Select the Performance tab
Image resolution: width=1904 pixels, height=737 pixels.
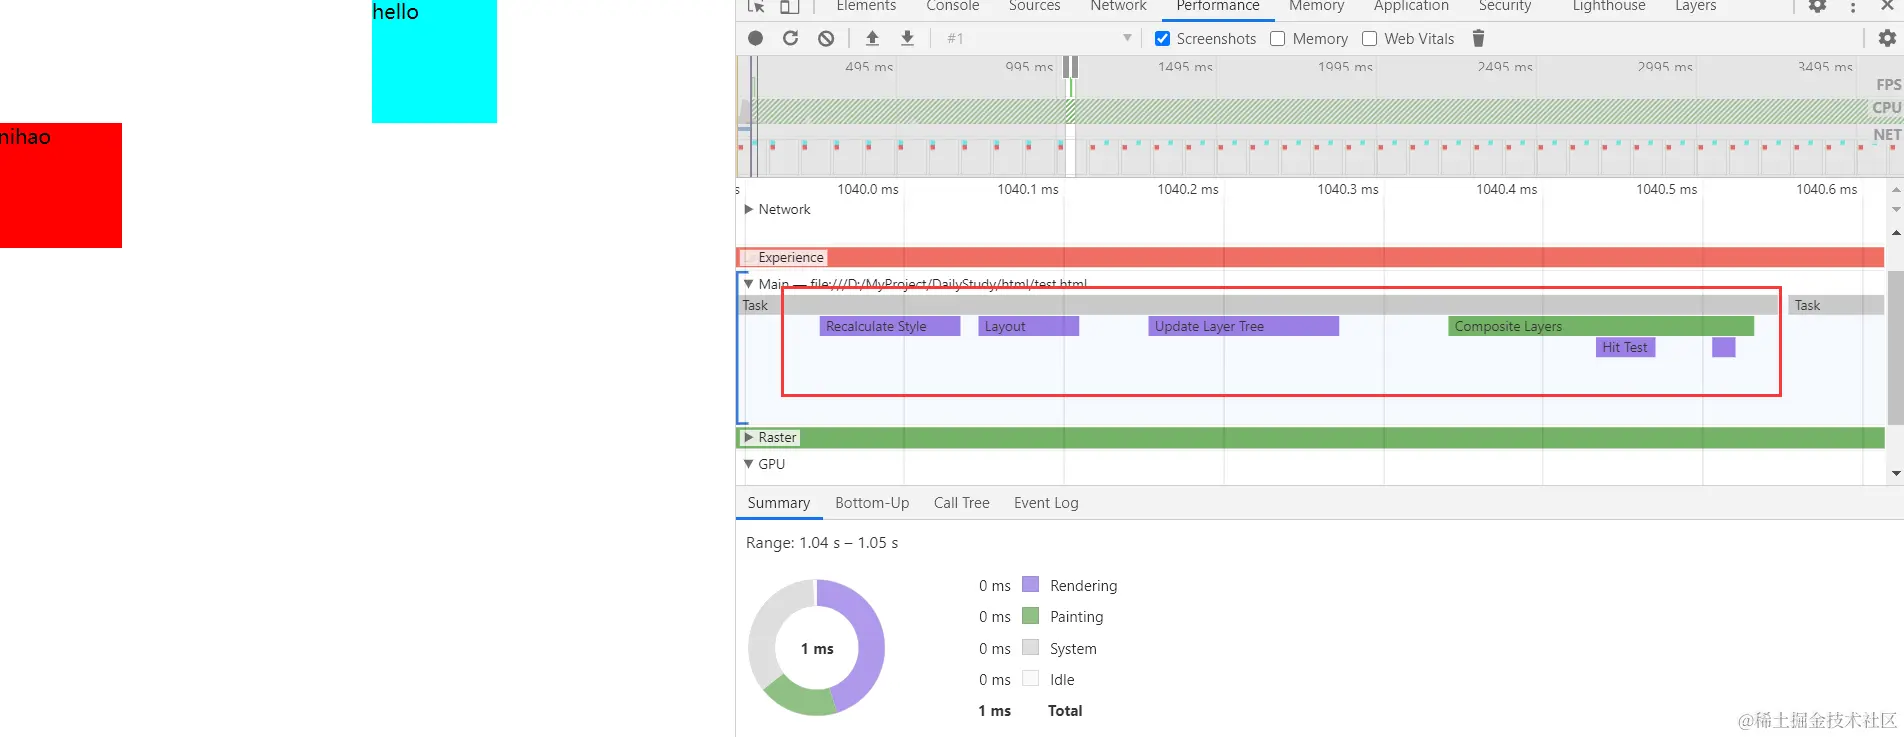coord(1218,6)
